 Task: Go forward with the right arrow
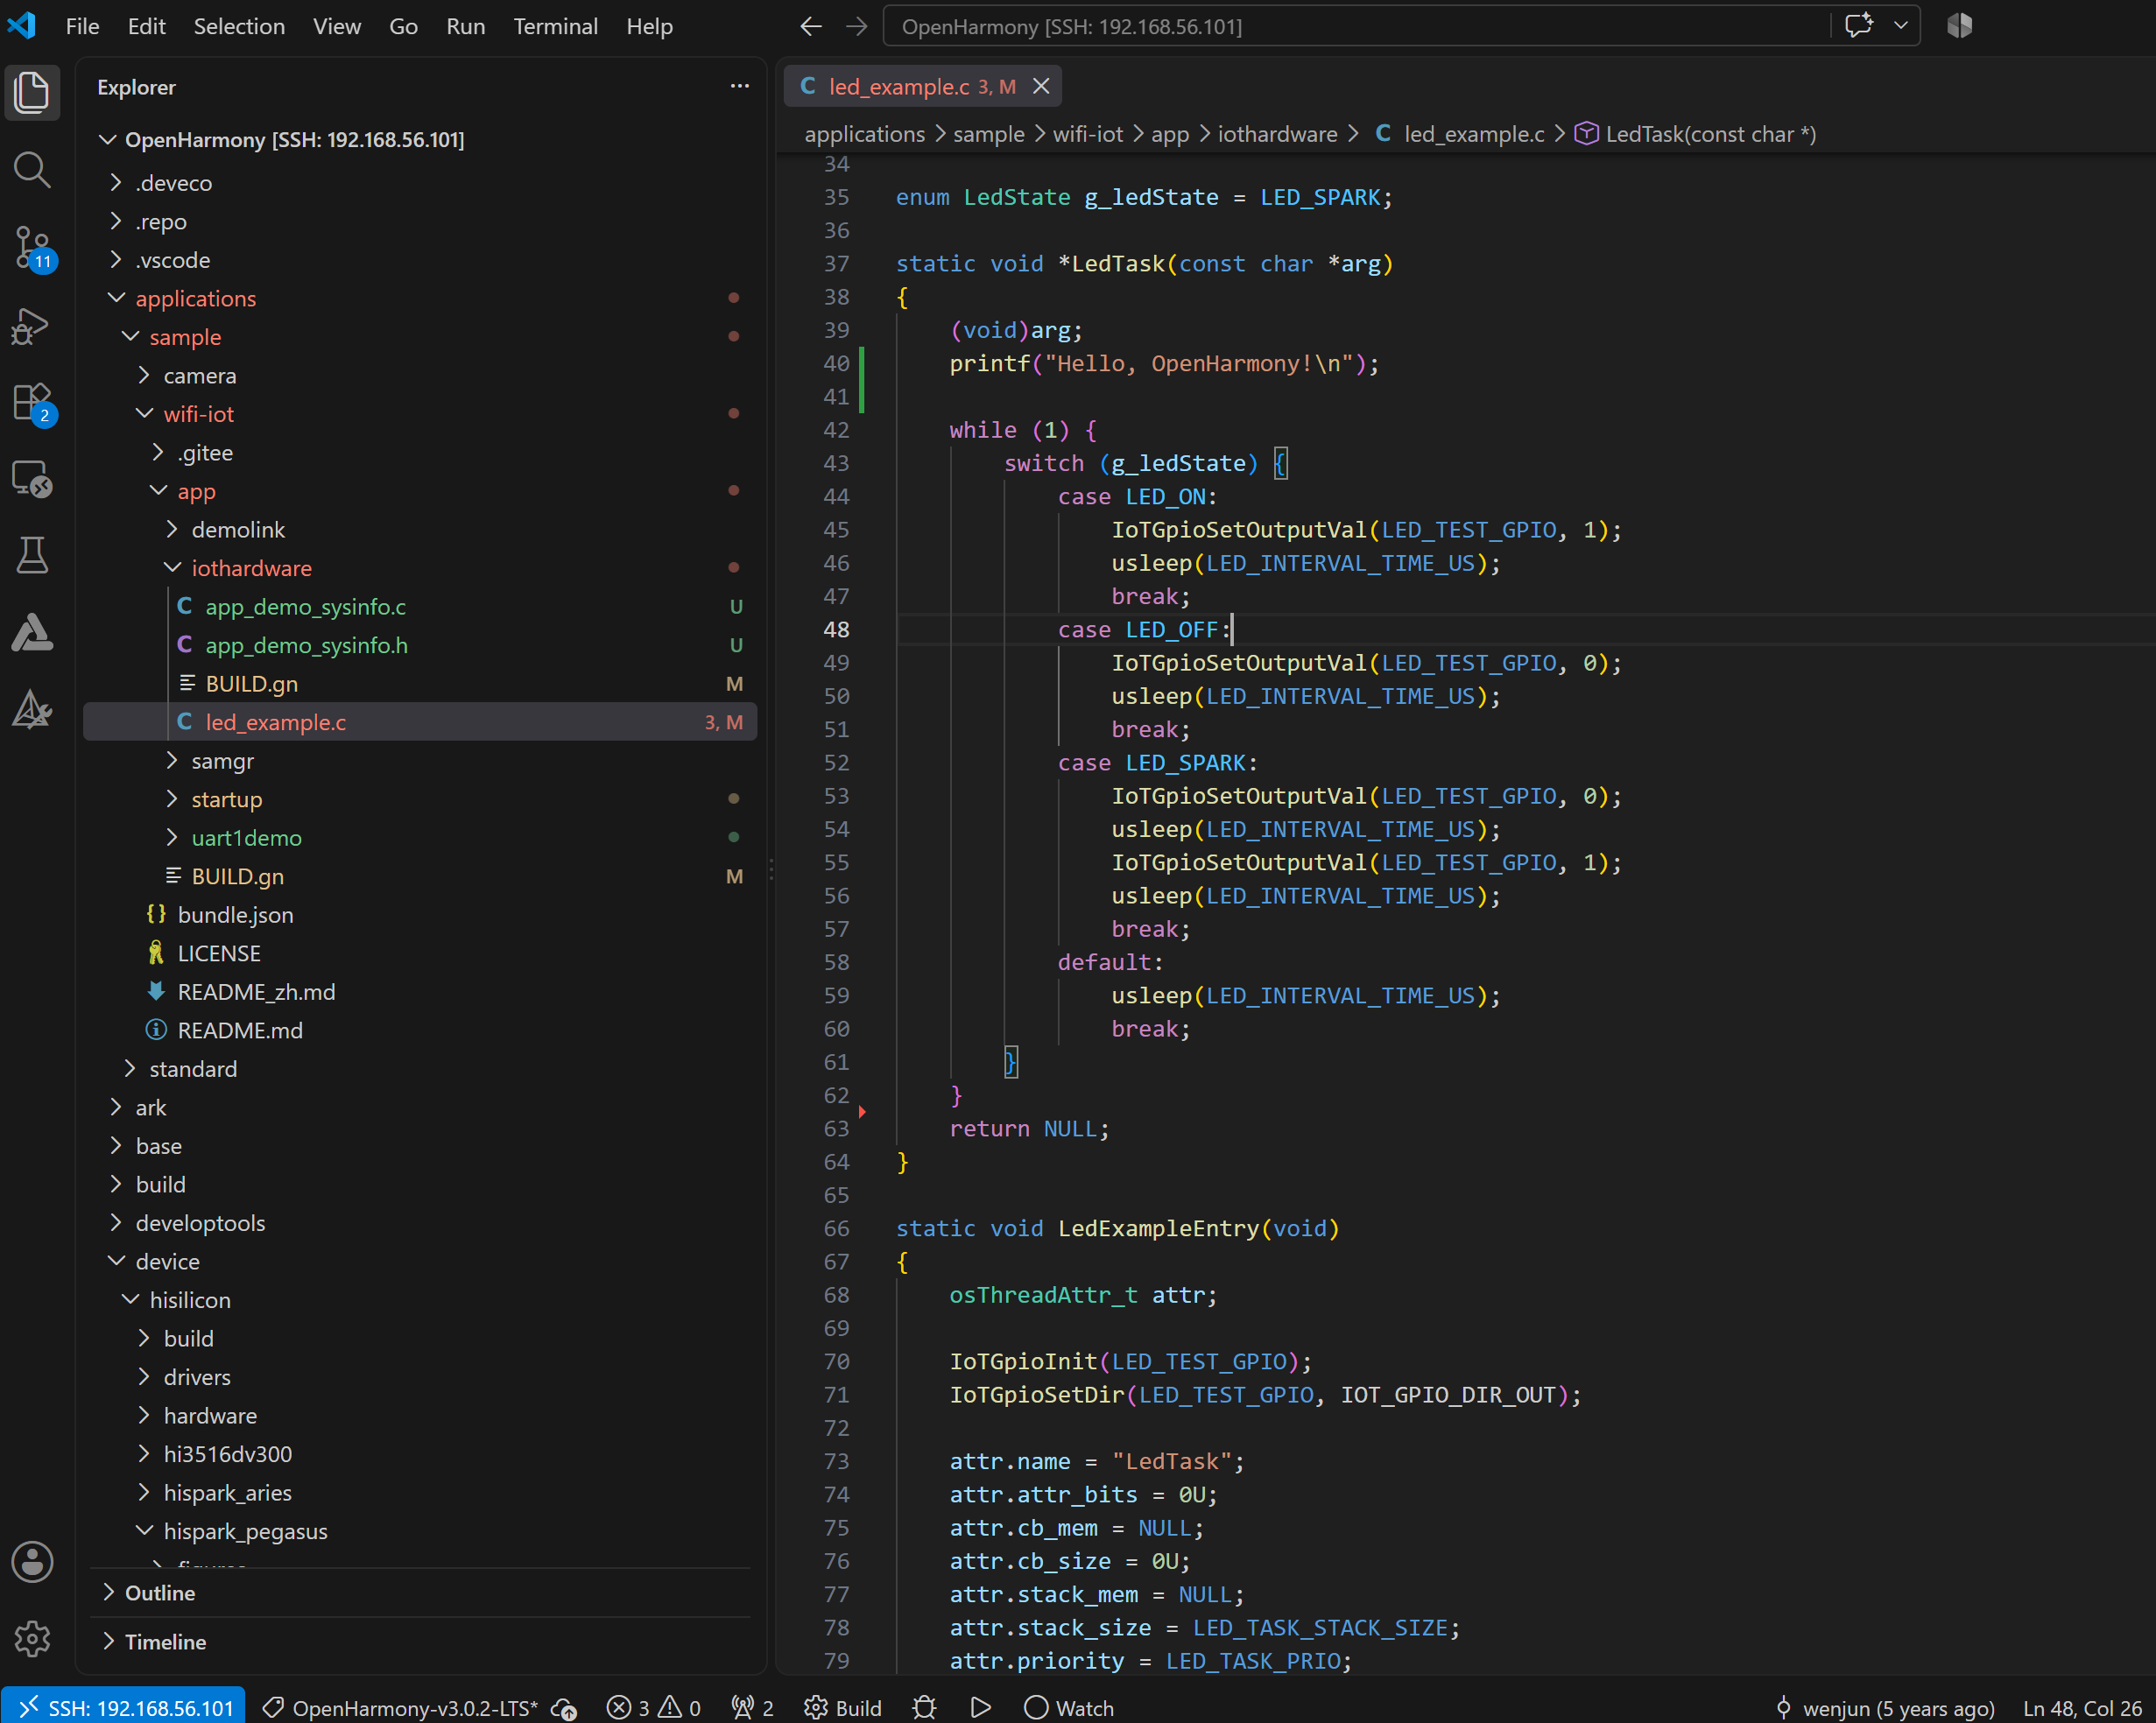pos(856,26)
